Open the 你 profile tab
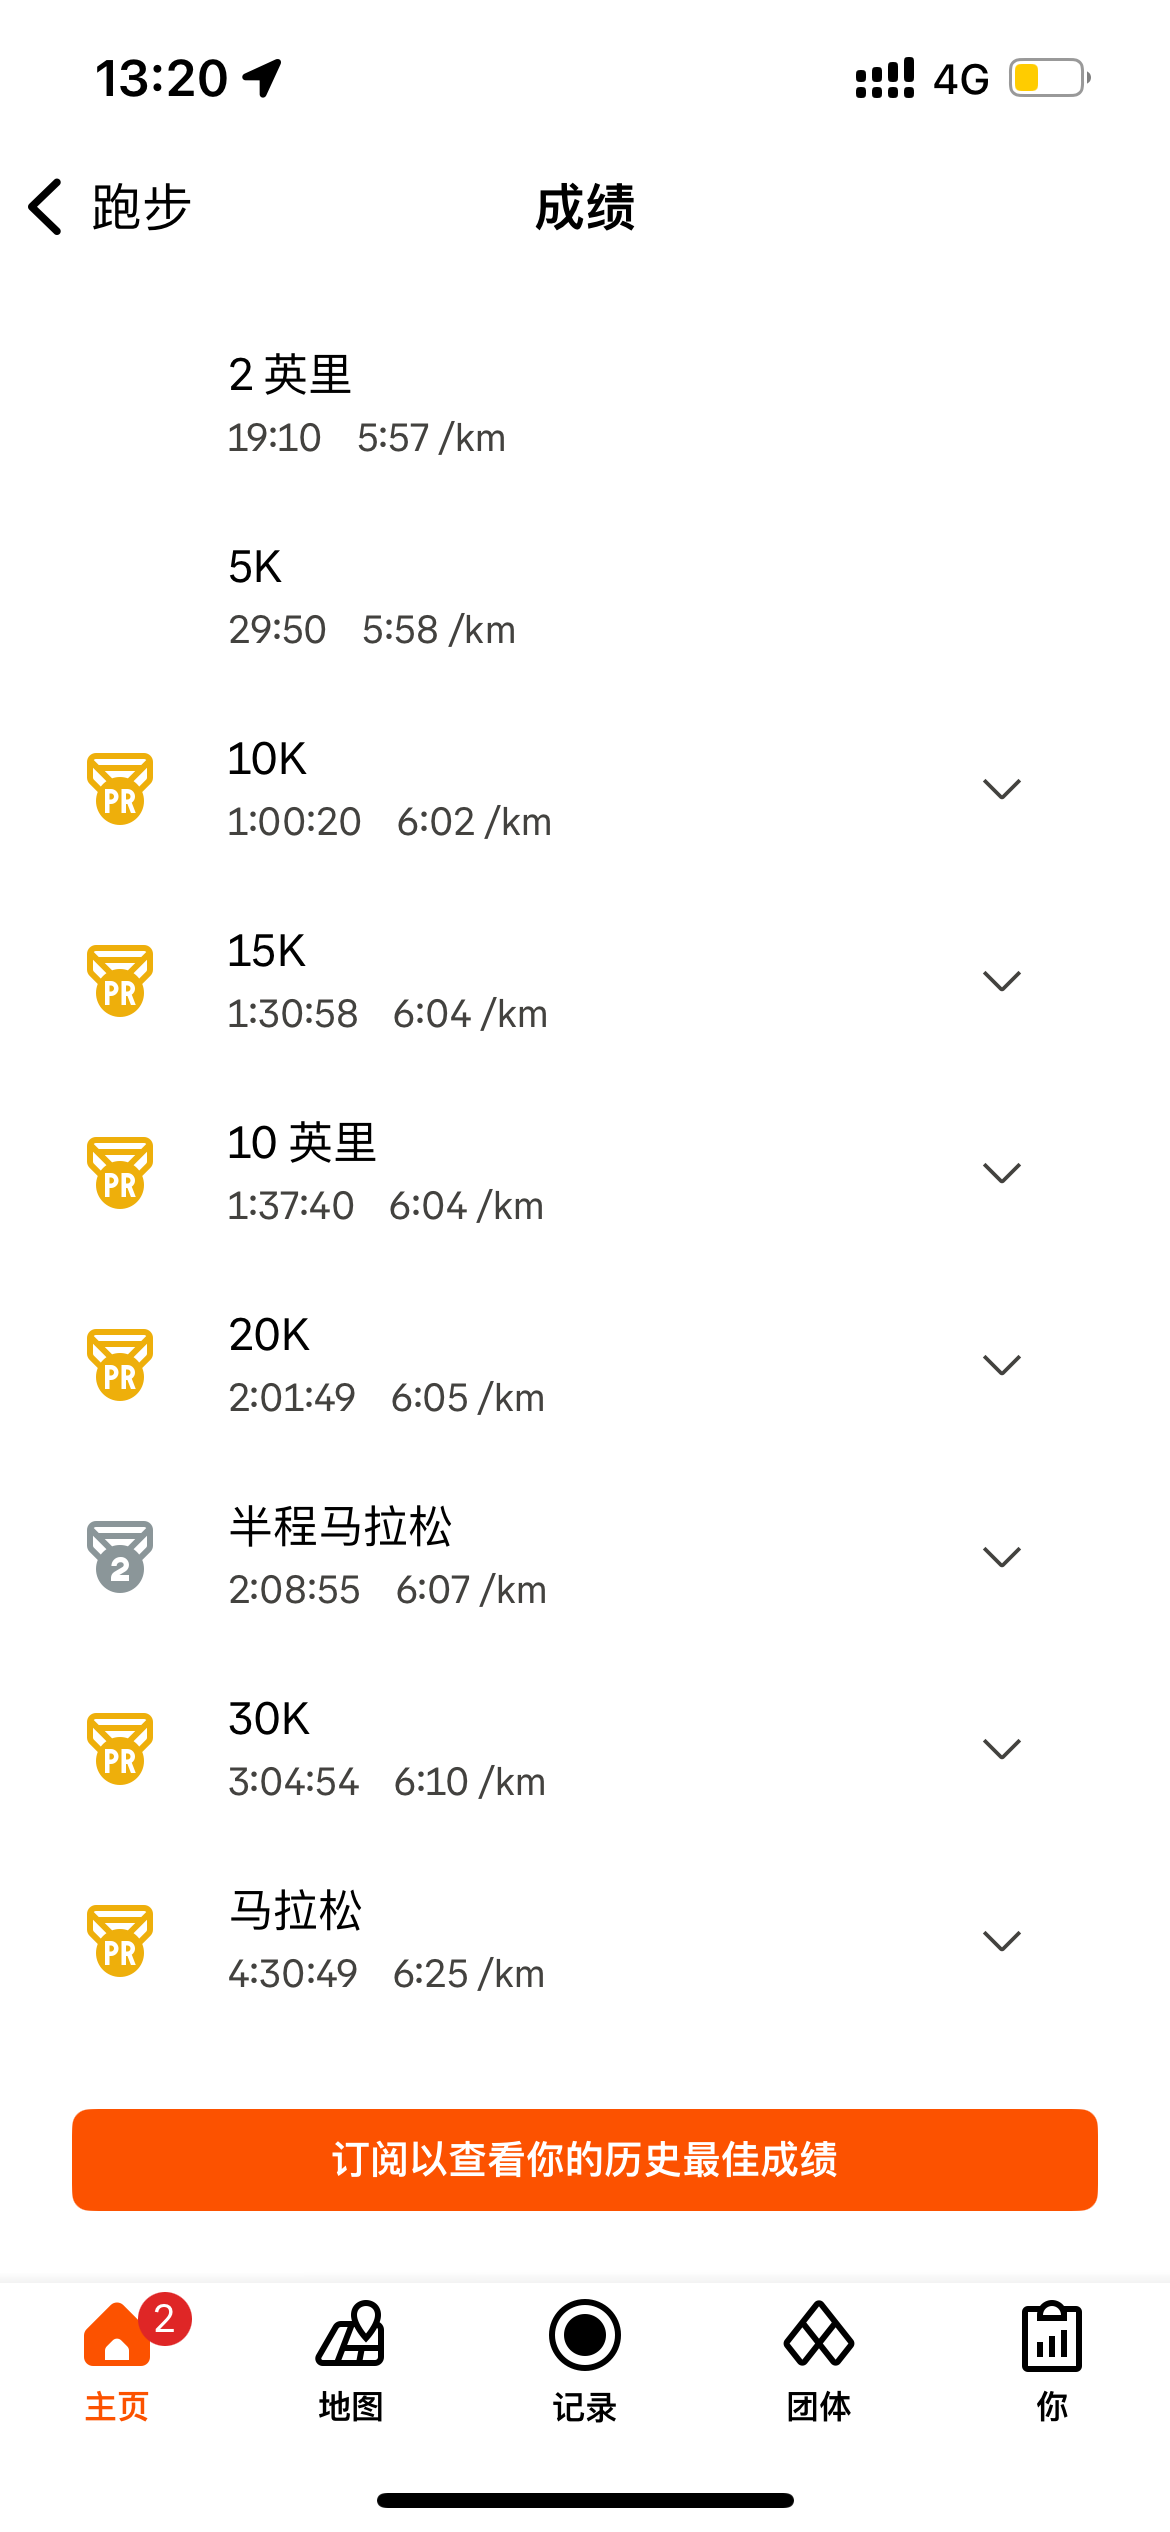 (x=1052, y=2360)
